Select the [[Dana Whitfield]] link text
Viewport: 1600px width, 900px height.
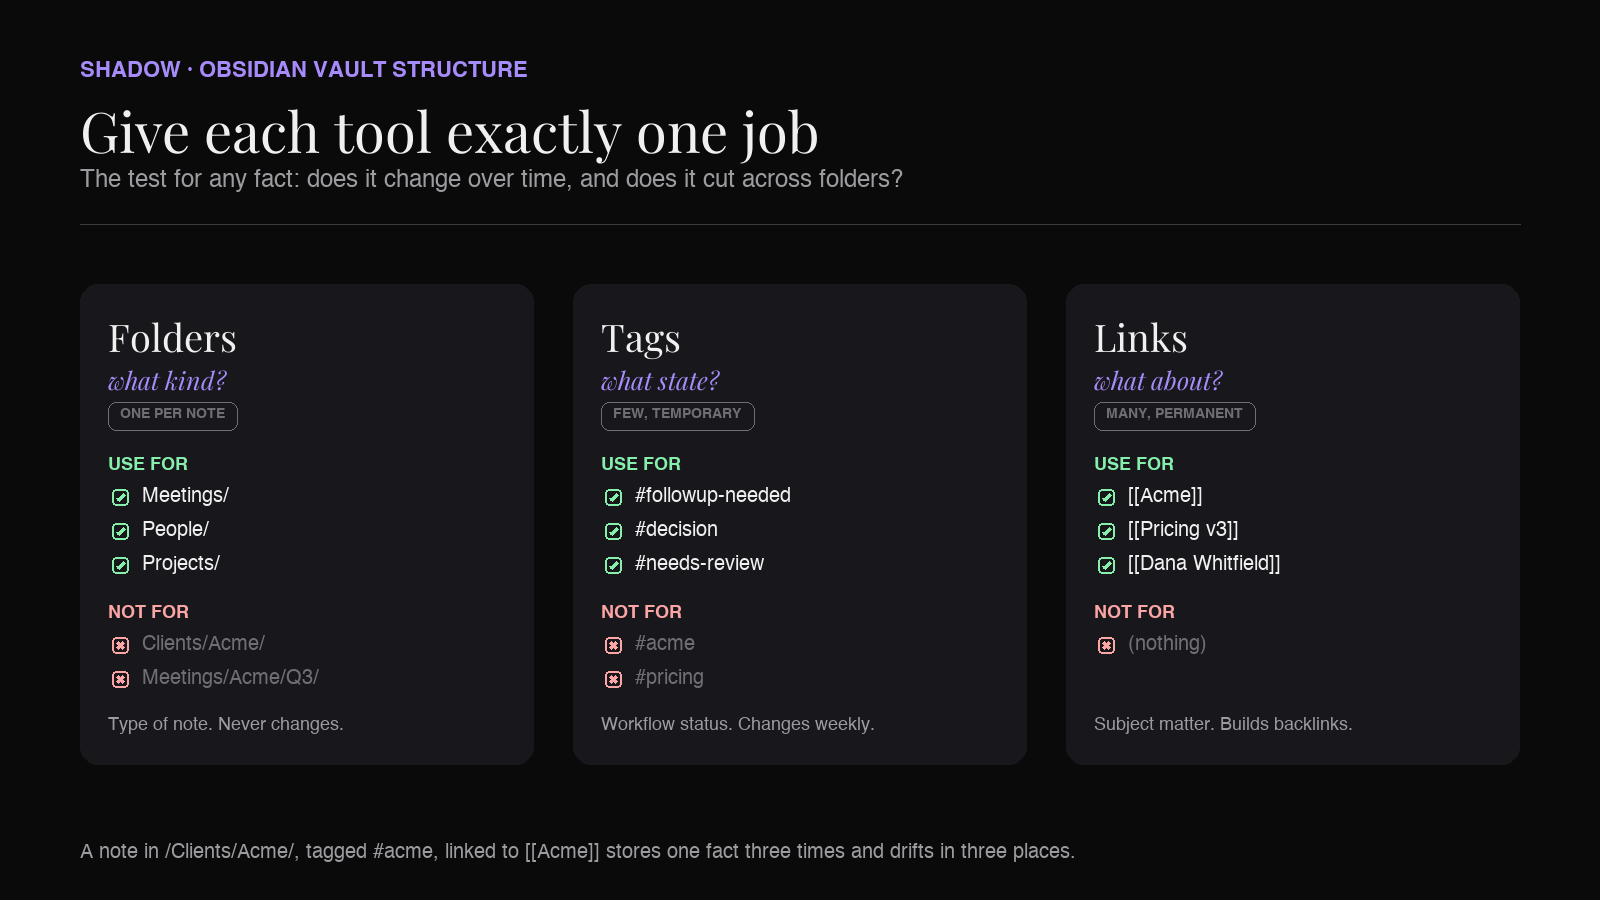[1205, 563]
